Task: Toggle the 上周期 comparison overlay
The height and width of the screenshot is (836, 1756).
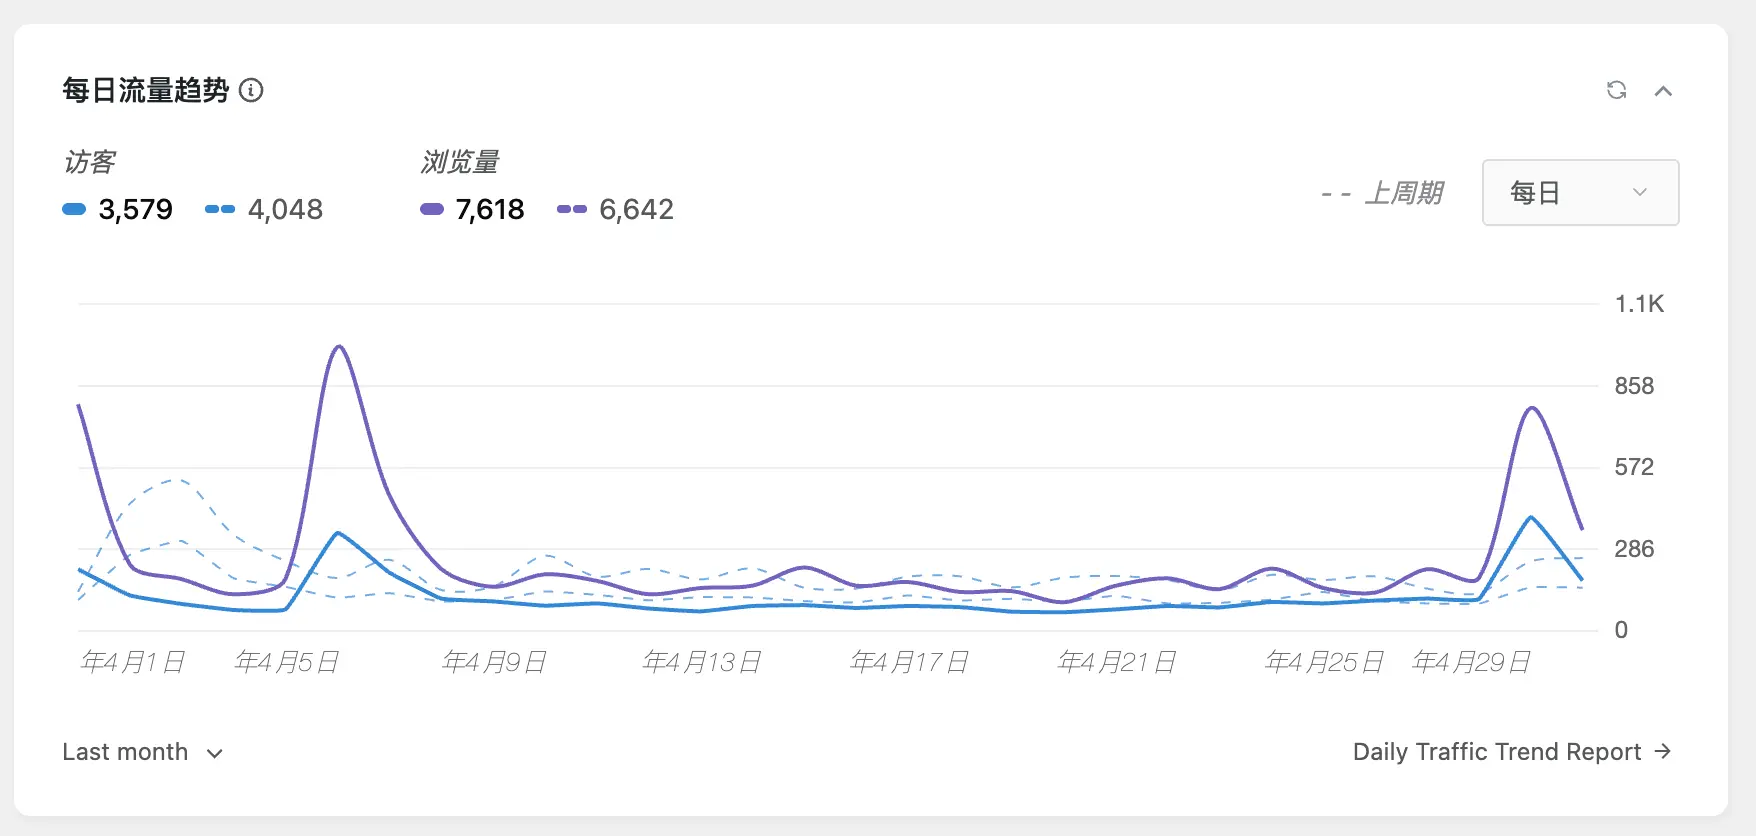Action: (1384, 193)
